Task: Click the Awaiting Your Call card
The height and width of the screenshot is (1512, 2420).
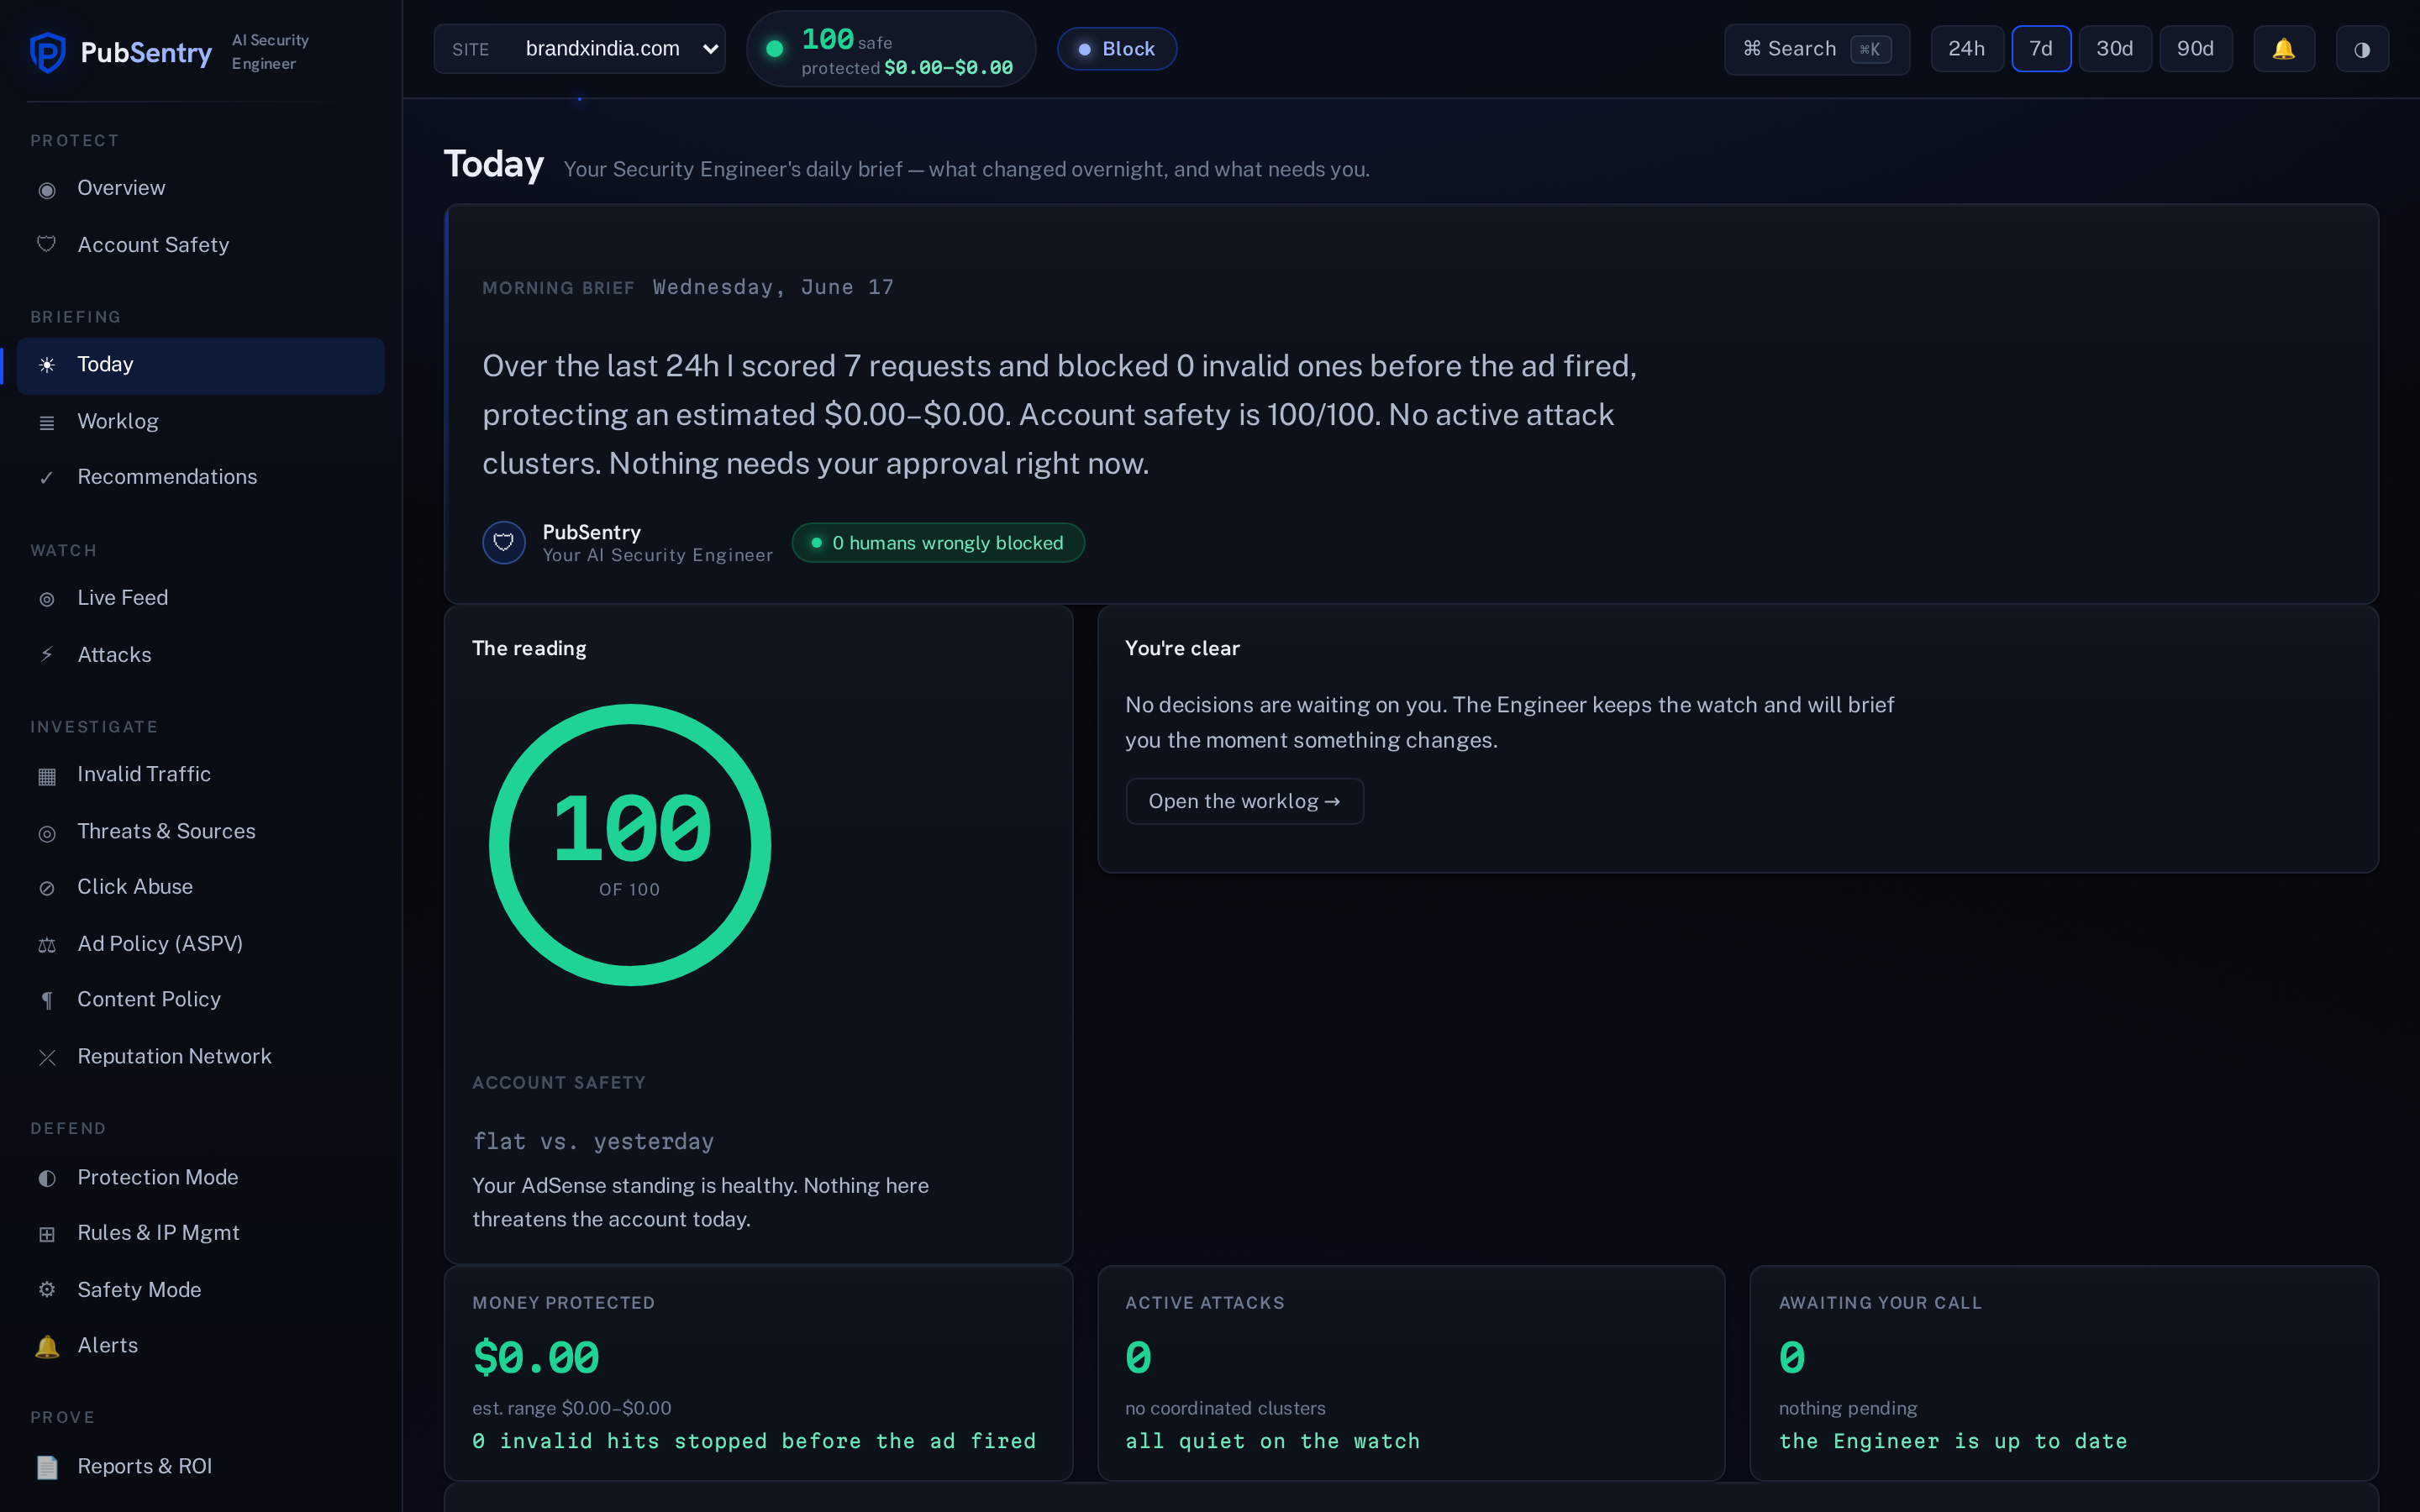Action: tap(2064, 1373)
